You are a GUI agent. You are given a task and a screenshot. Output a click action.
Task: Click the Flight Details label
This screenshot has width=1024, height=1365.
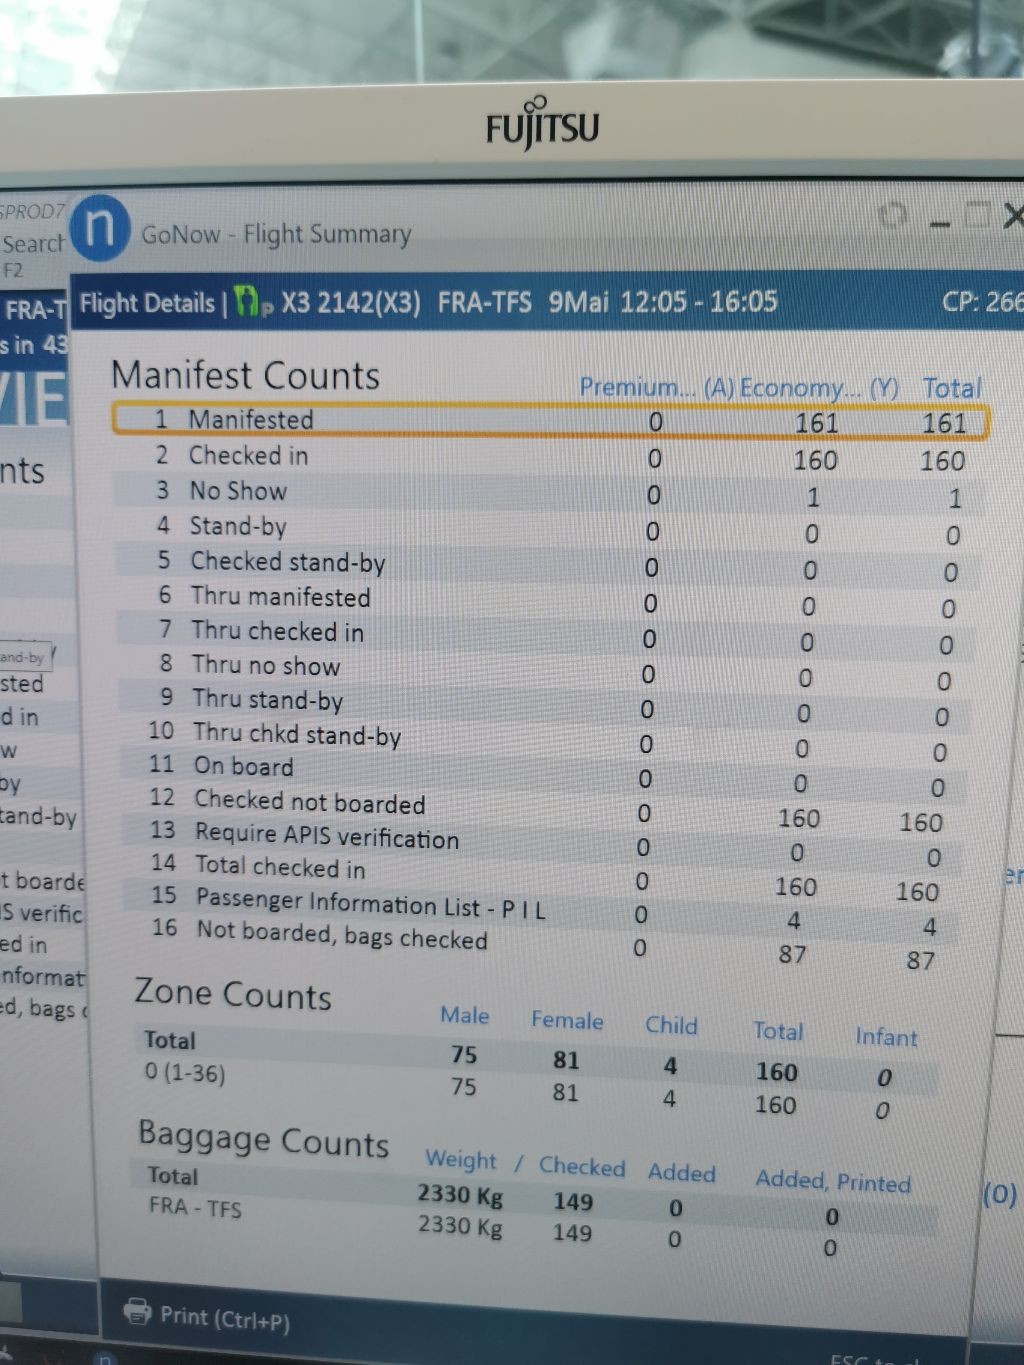point(147,303)
